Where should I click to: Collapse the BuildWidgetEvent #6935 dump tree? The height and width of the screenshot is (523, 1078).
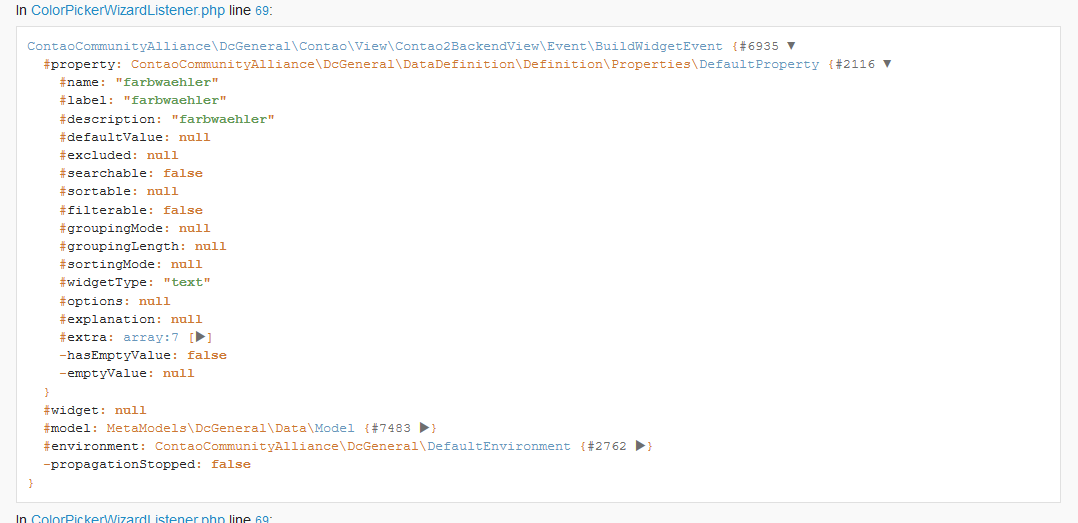tap(791, 46)
